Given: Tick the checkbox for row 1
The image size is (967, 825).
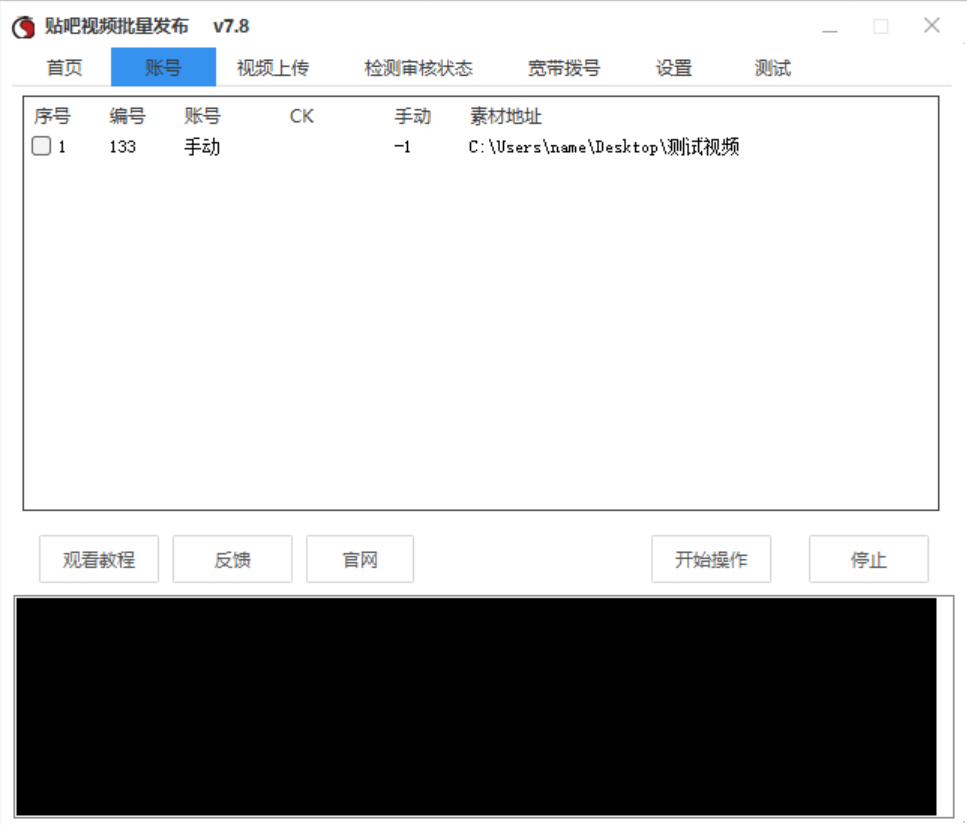Looking at the screenshot, I should 41,146.
